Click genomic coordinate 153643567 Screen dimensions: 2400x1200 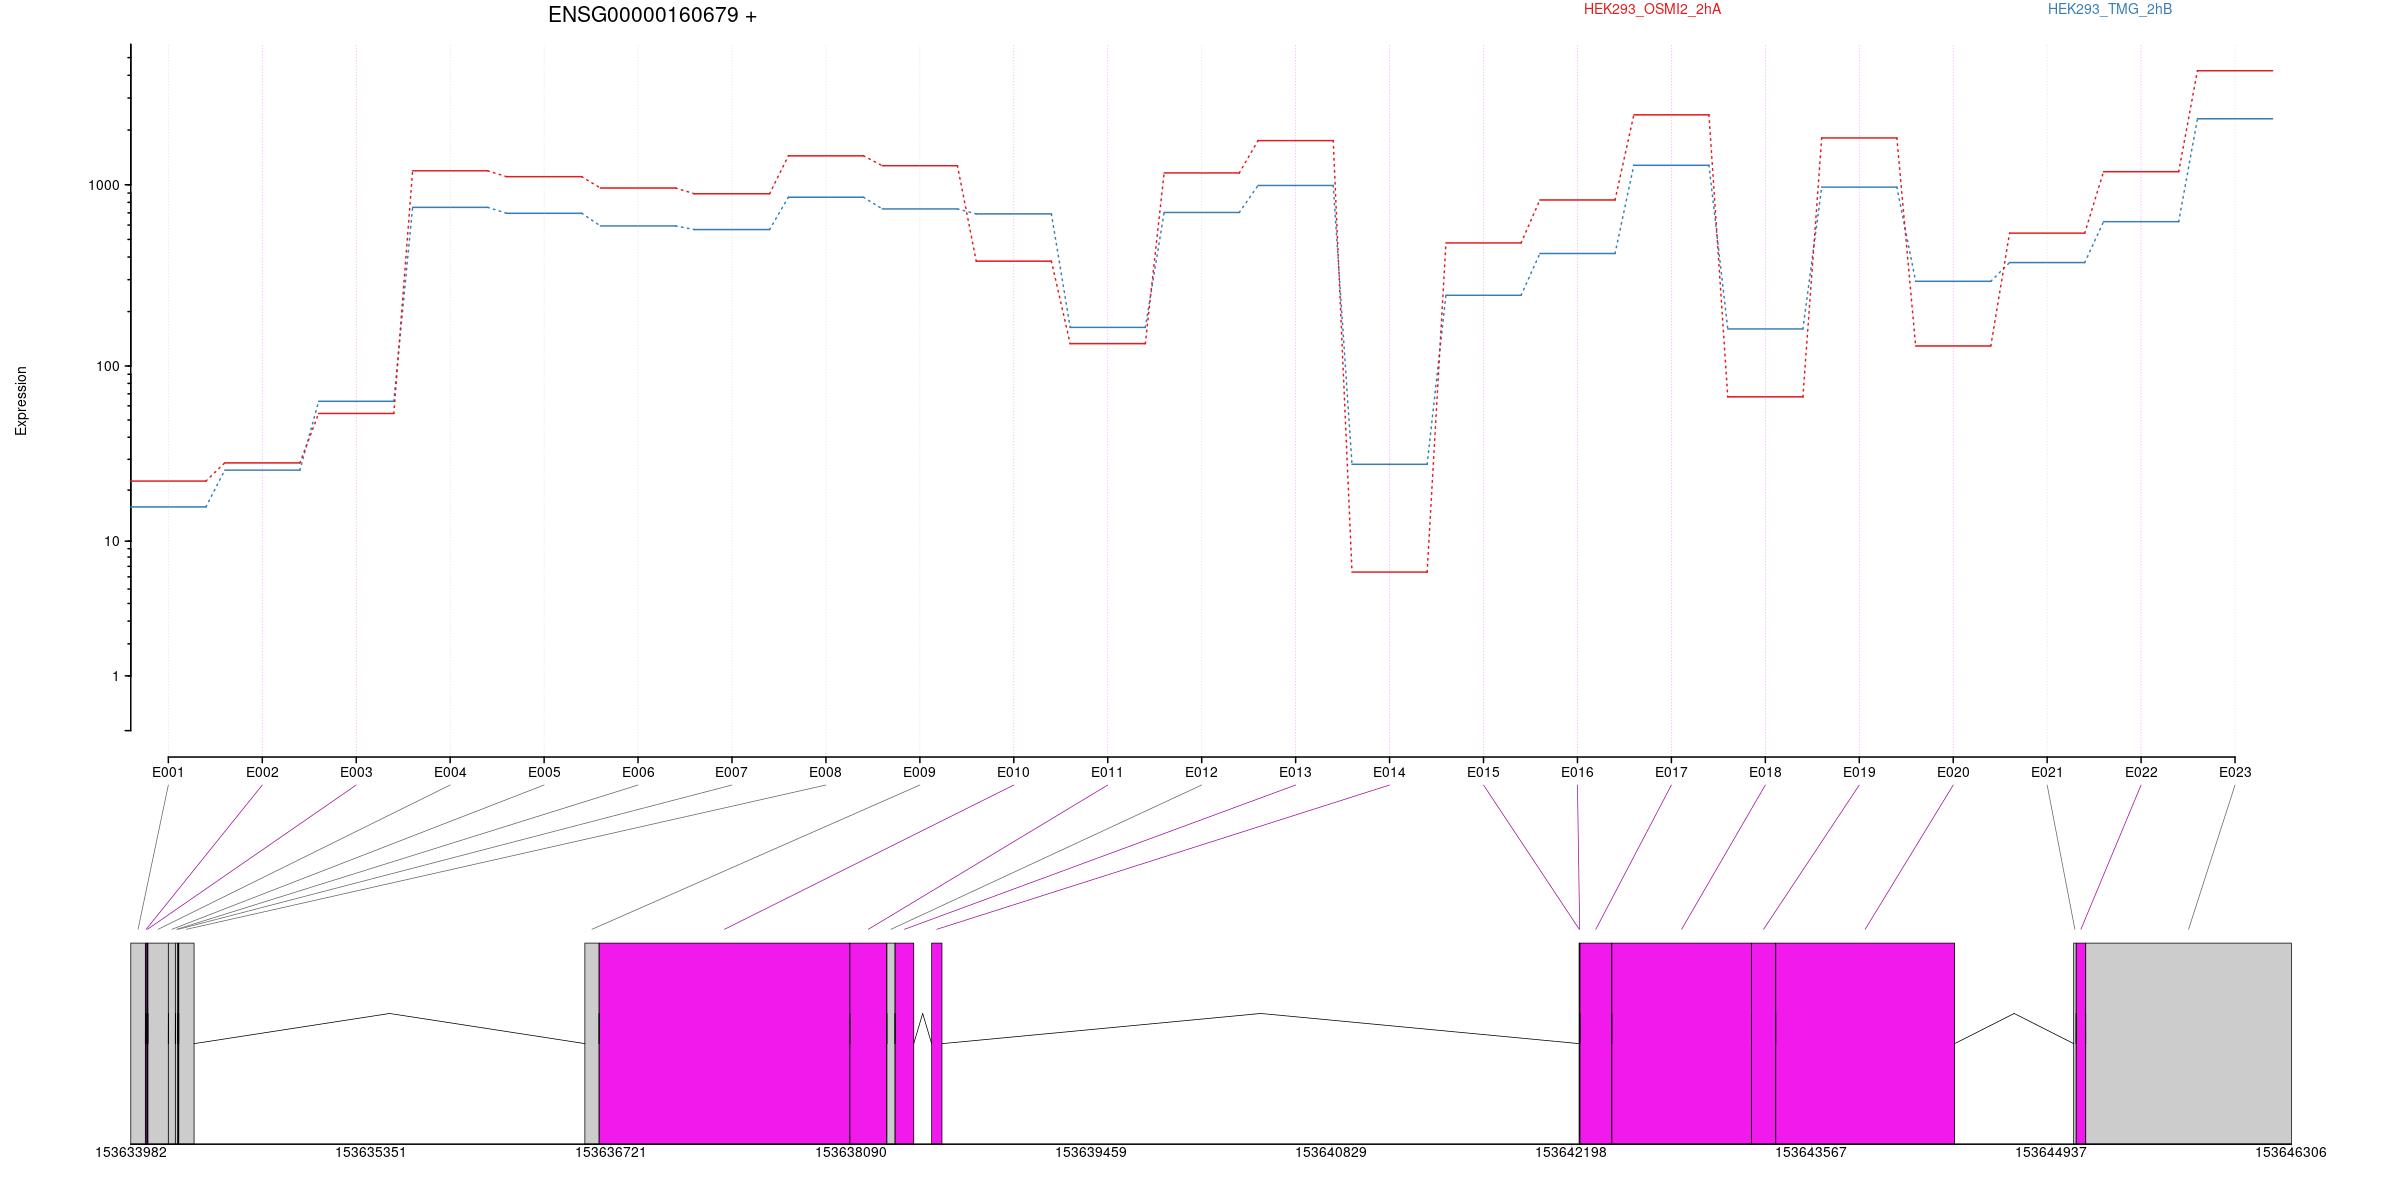click(x=1811, y=1152)
